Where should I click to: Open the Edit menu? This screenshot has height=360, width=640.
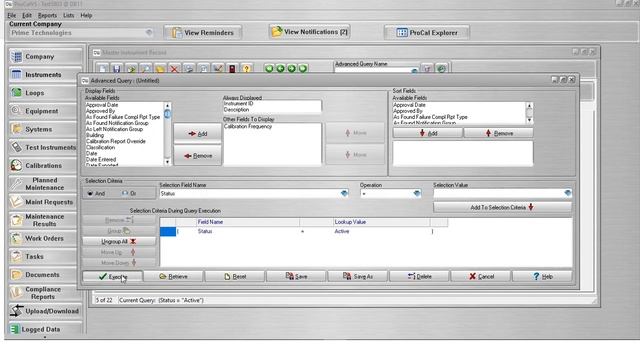27,15
